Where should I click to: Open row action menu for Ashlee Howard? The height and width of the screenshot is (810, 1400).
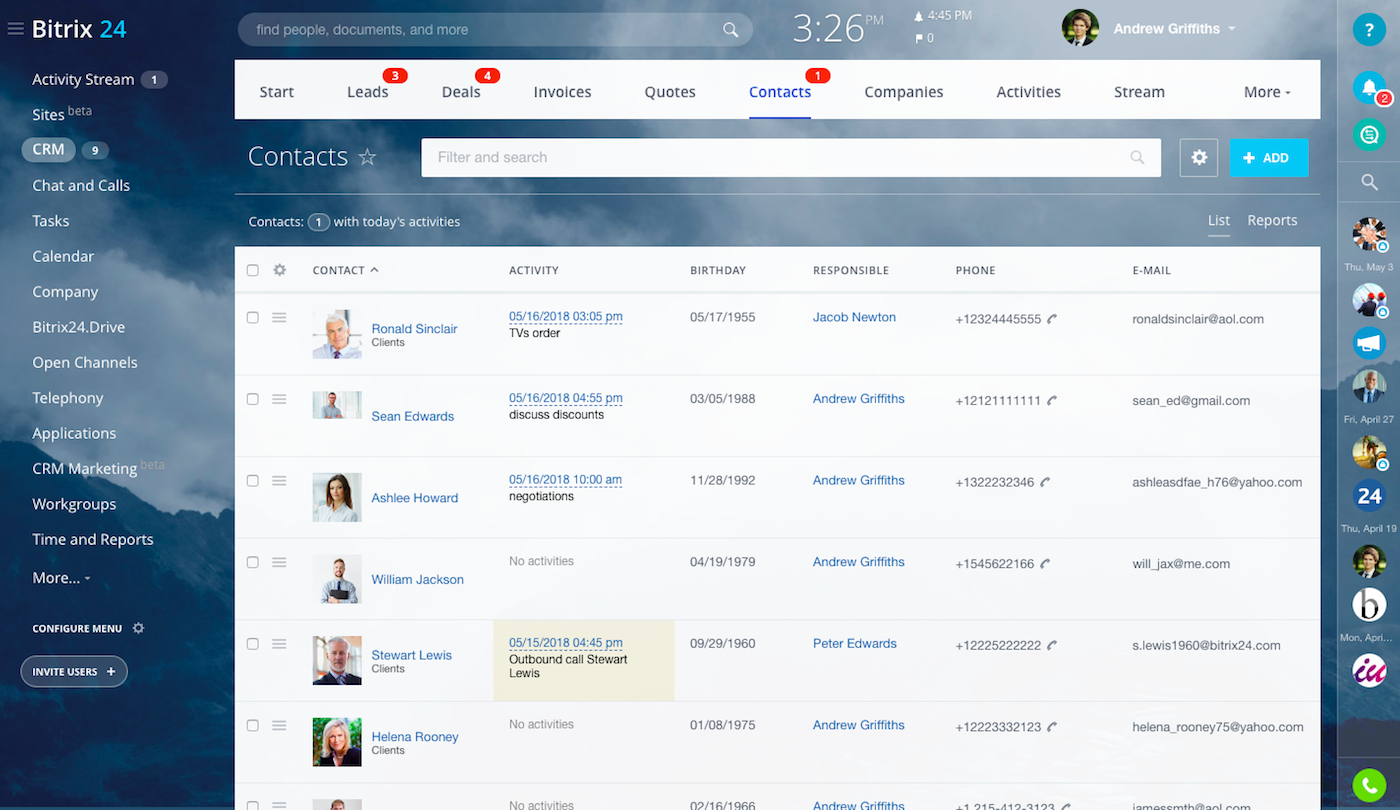coord(279,481)
